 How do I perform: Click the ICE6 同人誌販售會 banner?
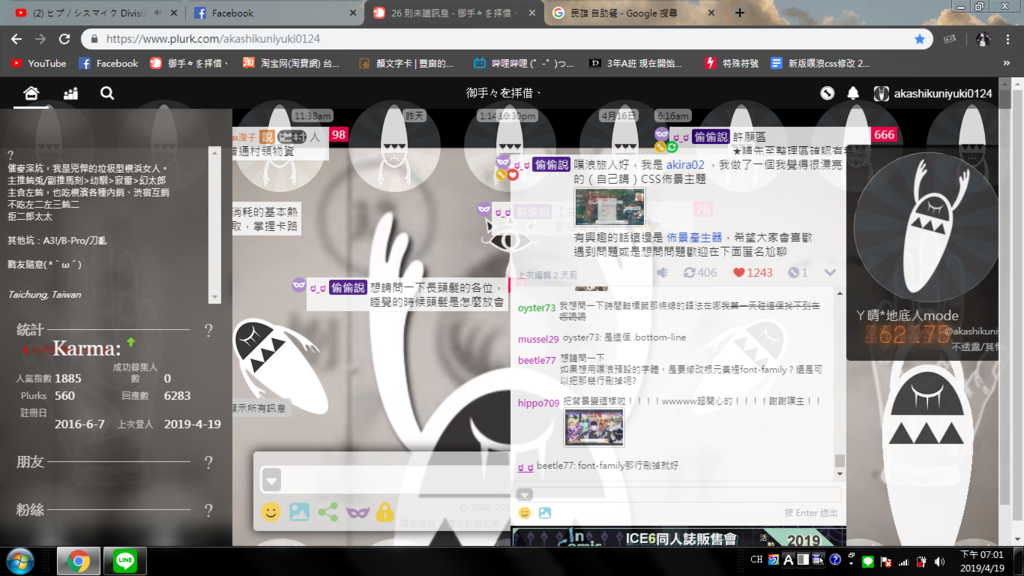point(679,537)
